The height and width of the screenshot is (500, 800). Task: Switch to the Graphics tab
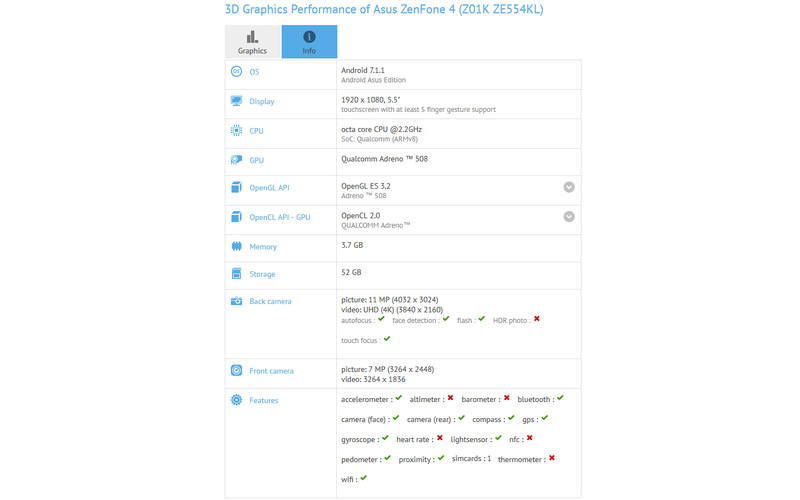252,42
